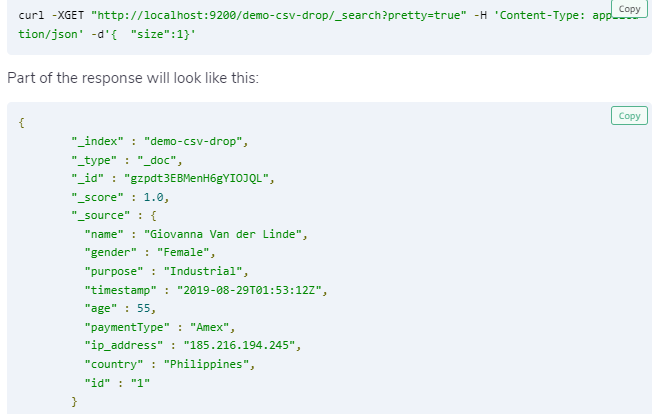
Task: Click the "_doc" type value
Action: (x=156, y=160)
